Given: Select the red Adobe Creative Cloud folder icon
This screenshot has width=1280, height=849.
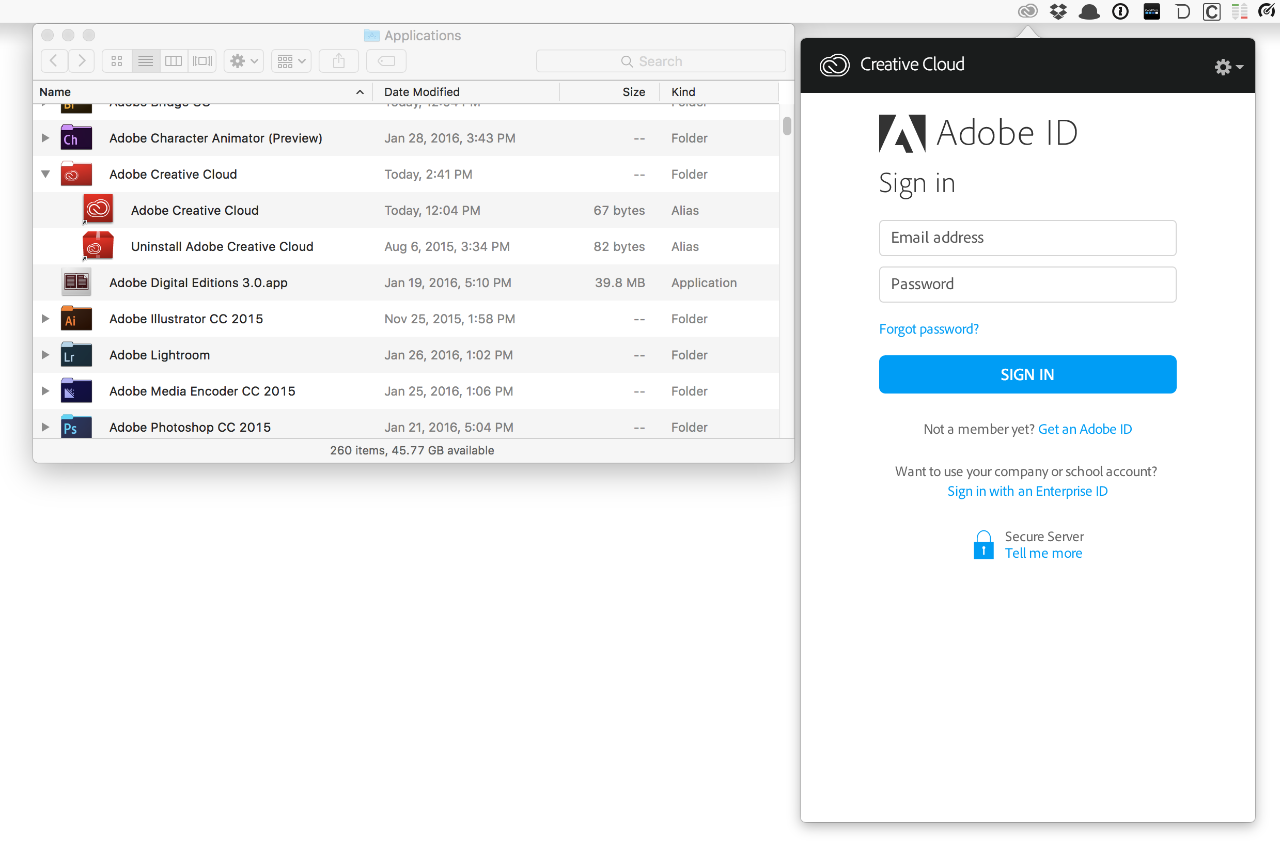Looking at the screenshot, I should 76,174.
